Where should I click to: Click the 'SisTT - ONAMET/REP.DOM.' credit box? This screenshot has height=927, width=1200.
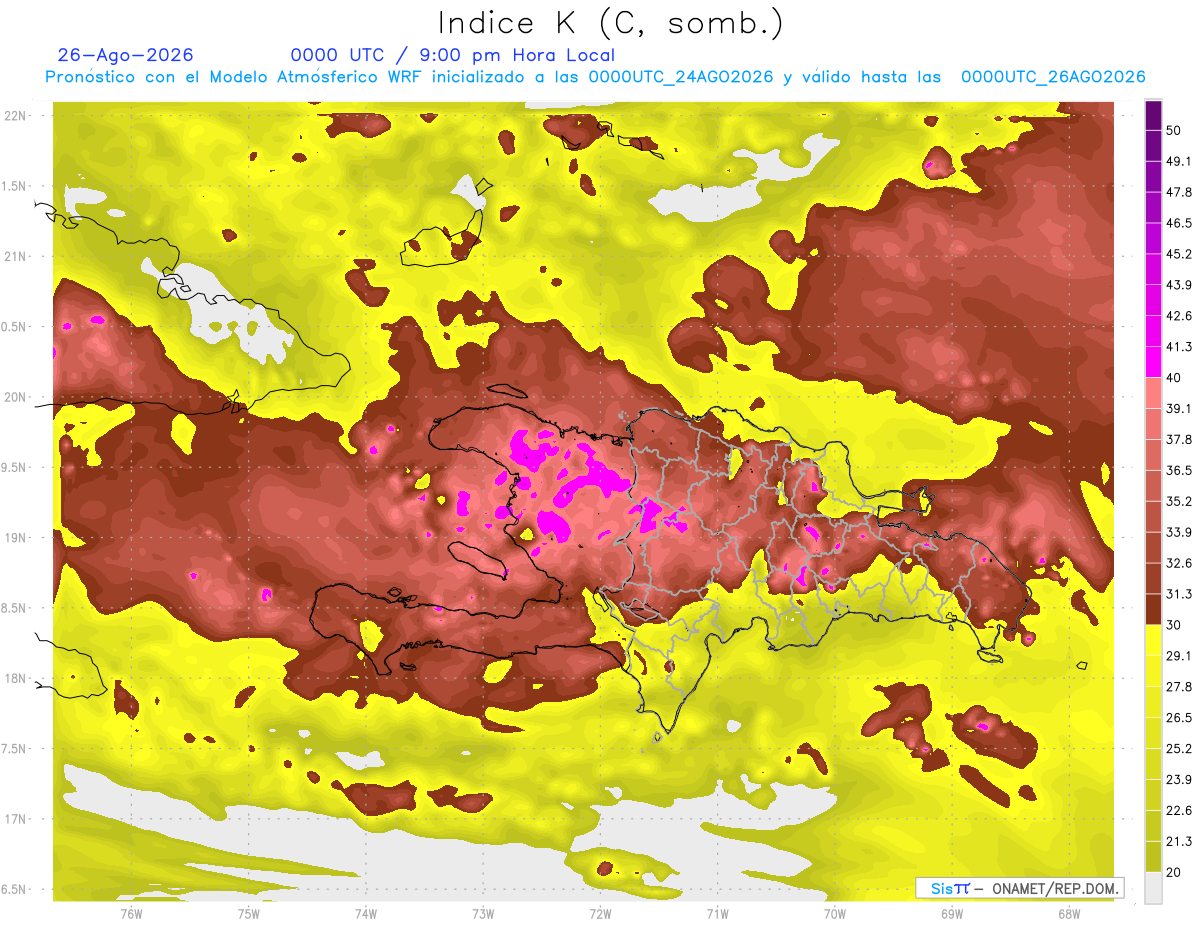click(x=1020, y=888)
